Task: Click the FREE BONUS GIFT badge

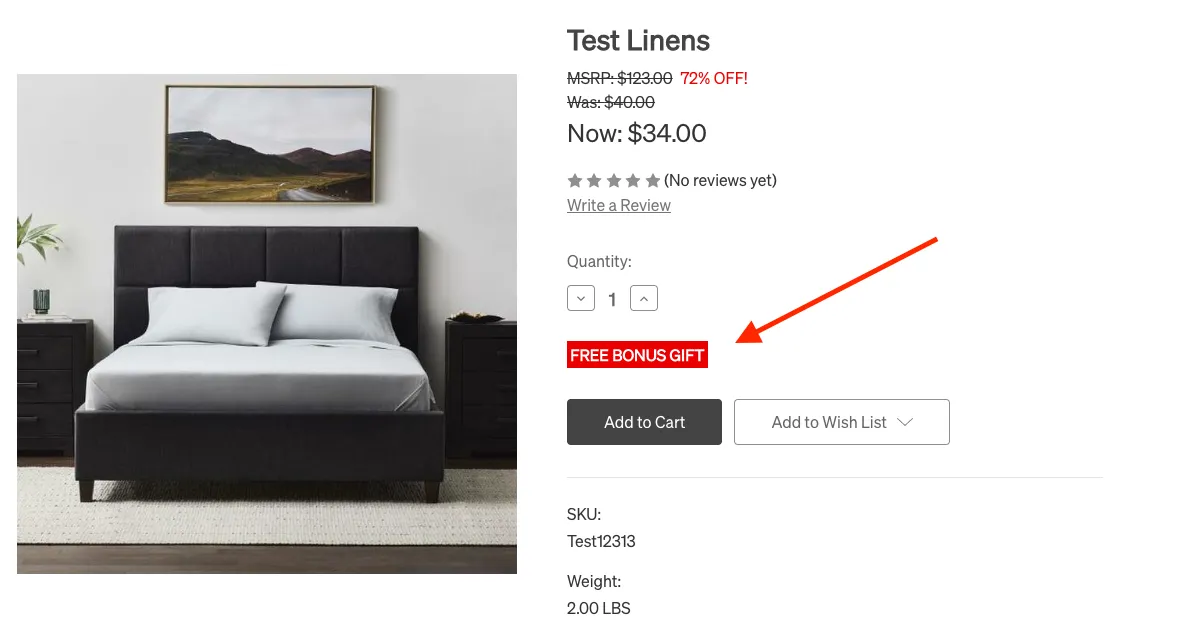Action: [x=637, y=354]
